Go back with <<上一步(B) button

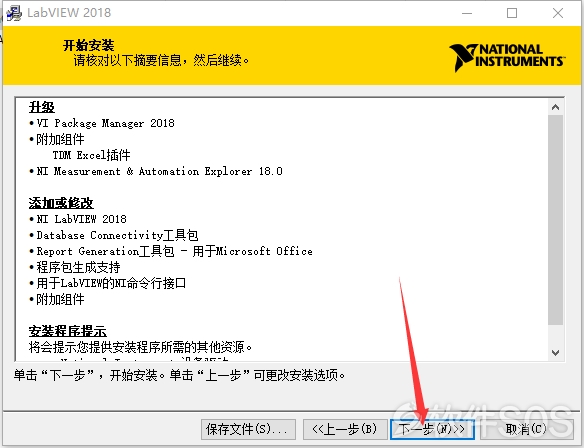pyautogui.click(x=345, y=429)
